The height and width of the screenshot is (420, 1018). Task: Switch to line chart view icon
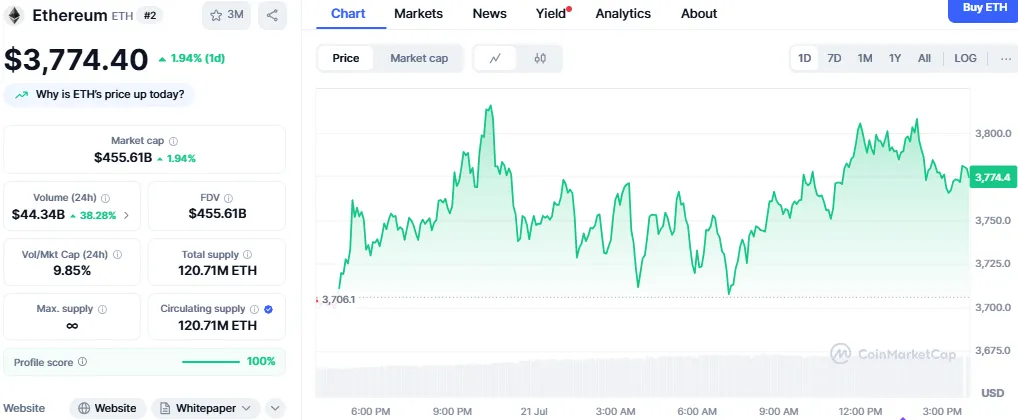point(495,58)
